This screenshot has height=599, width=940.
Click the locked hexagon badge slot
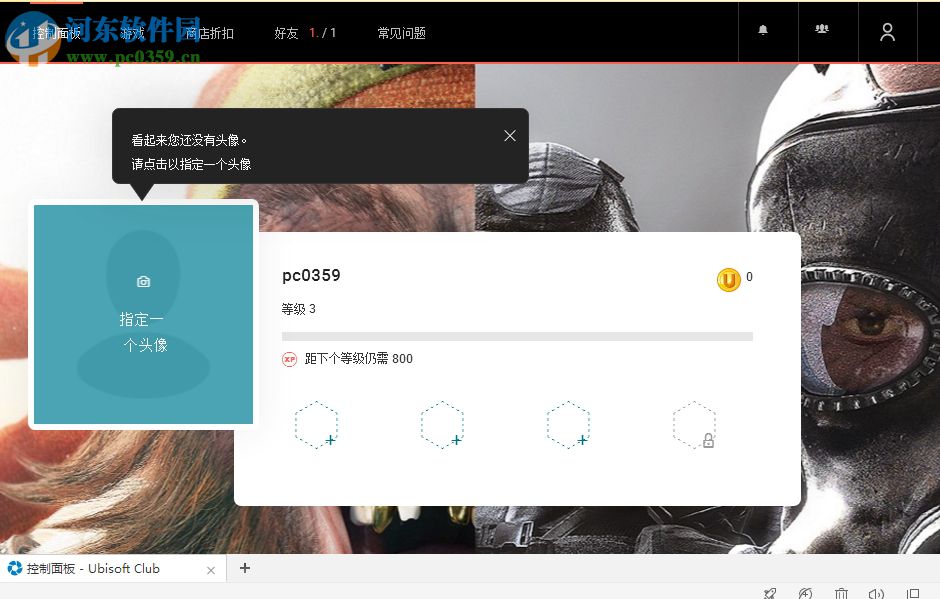click(x=694, y=425)
